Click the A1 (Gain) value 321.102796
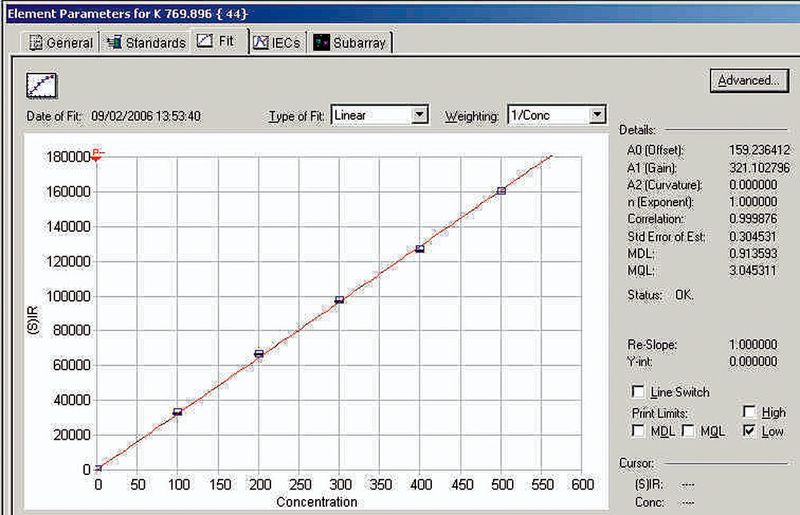The height and width of the screenshot is (515, 800). coord(759,167)
